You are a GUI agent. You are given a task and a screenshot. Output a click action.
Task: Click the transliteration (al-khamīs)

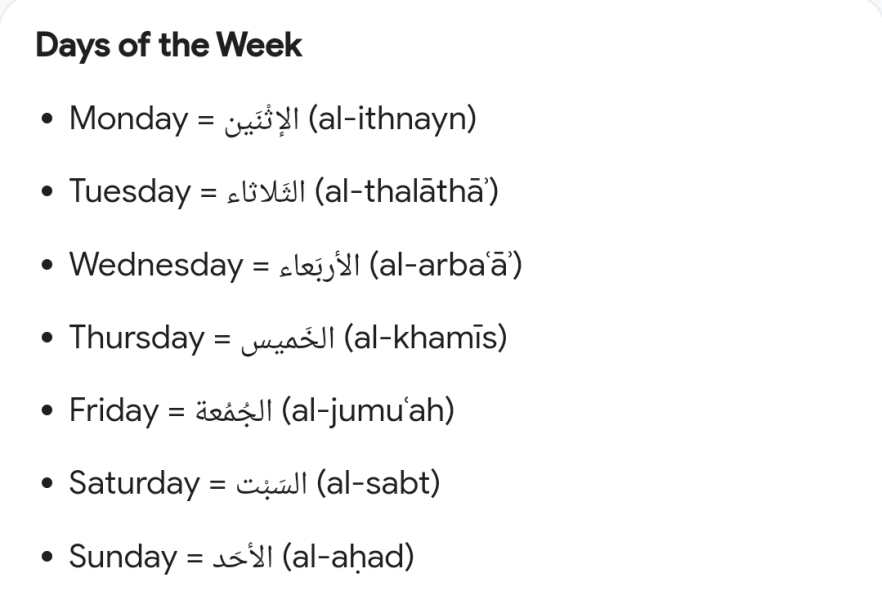(x=425, y=338)
